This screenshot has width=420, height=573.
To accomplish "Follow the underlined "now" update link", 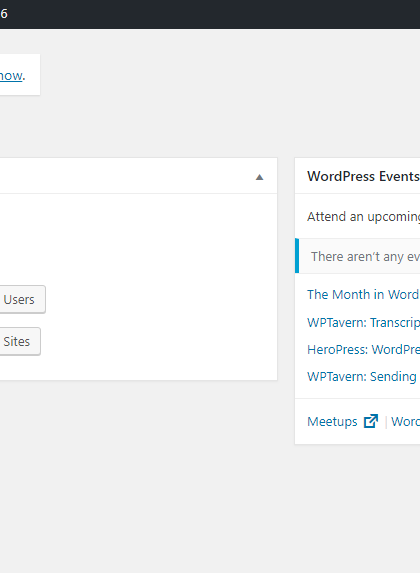I will [x=11, y=76].
